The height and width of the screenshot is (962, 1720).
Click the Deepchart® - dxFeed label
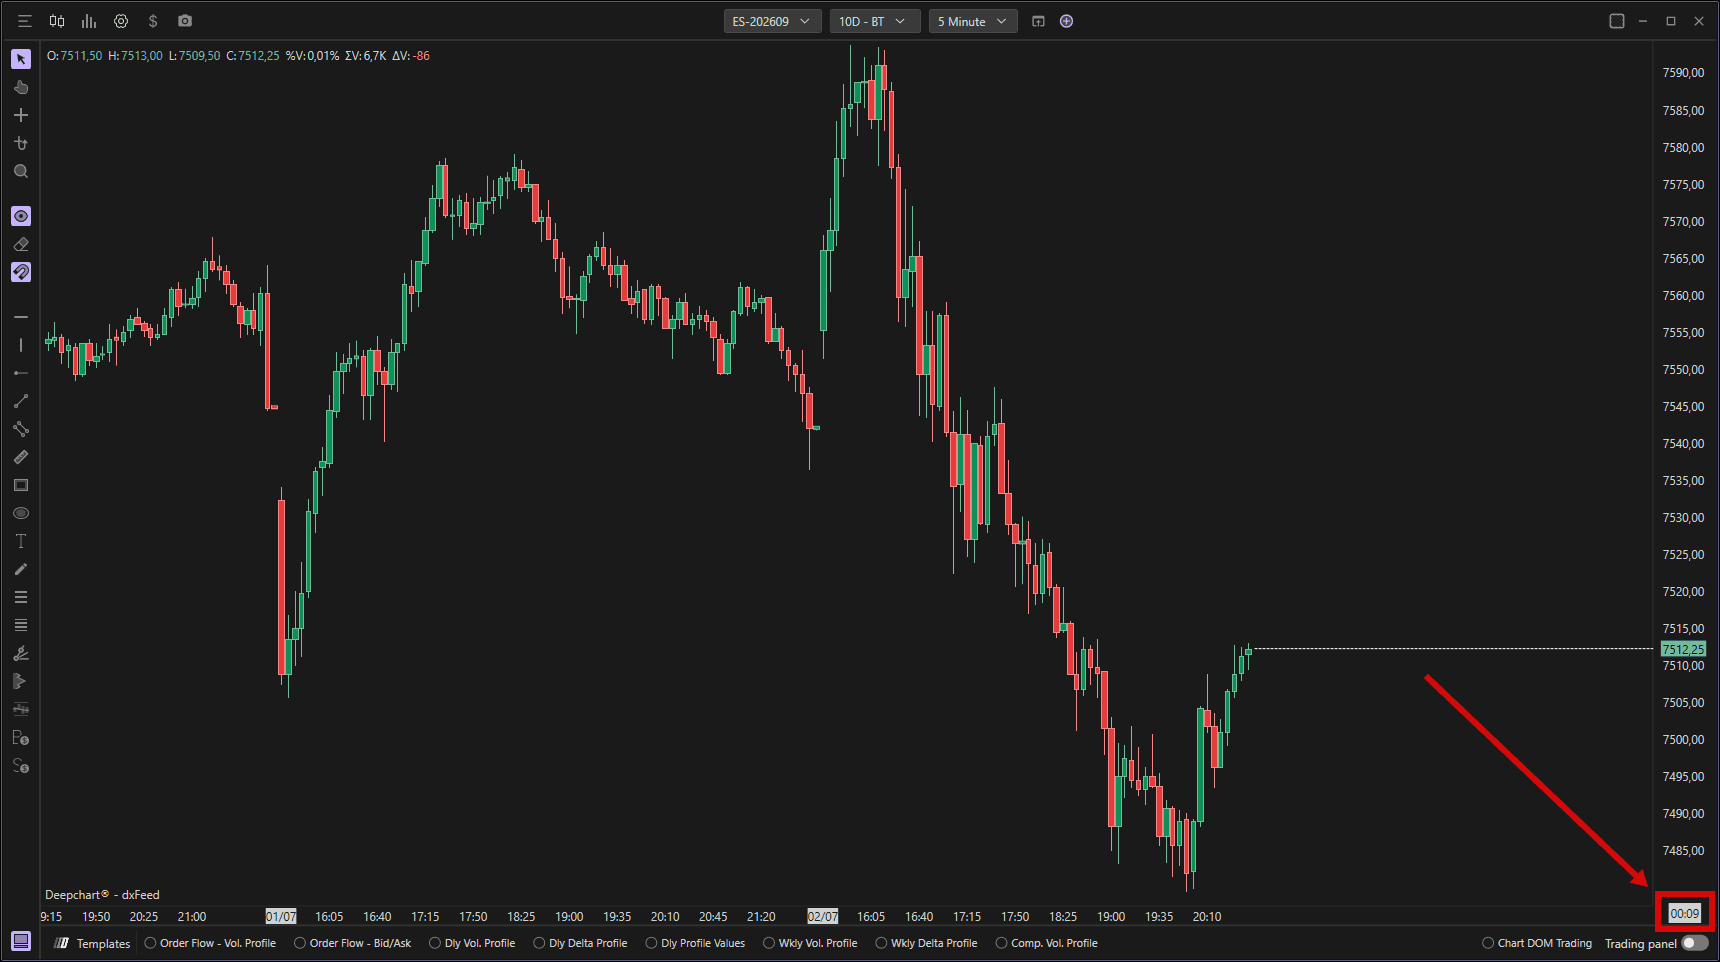[x=102, y=895]
